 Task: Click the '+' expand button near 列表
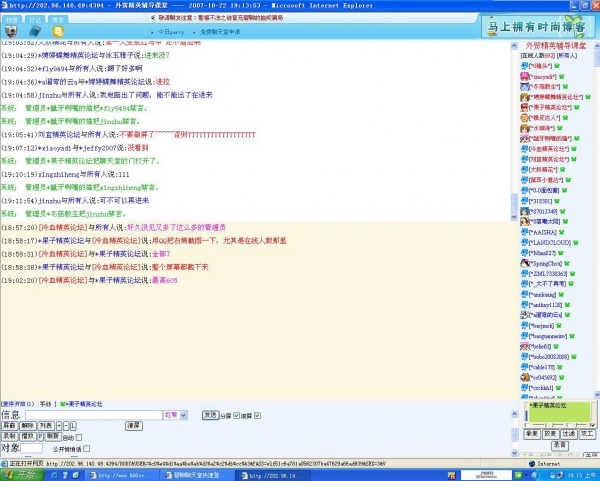(59, 425)
